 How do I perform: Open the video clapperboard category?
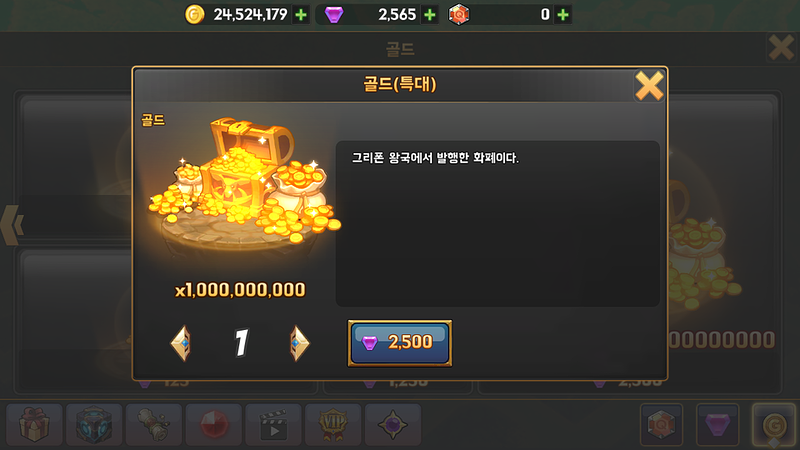(x=273, y=424)
